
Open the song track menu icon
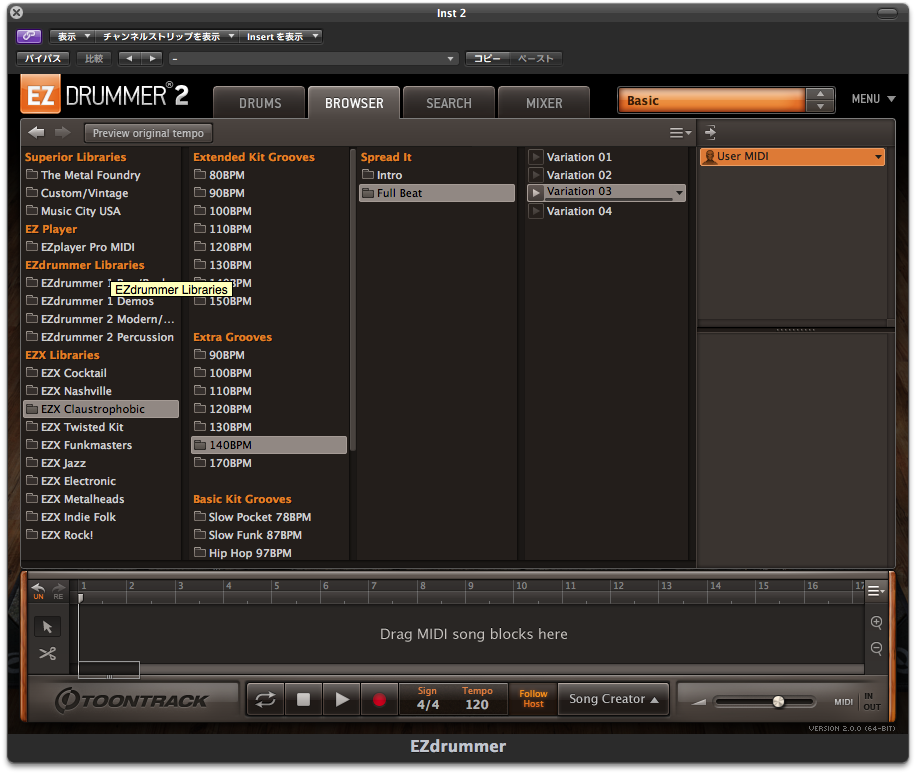pyautogui.click(x=876, y=591)
